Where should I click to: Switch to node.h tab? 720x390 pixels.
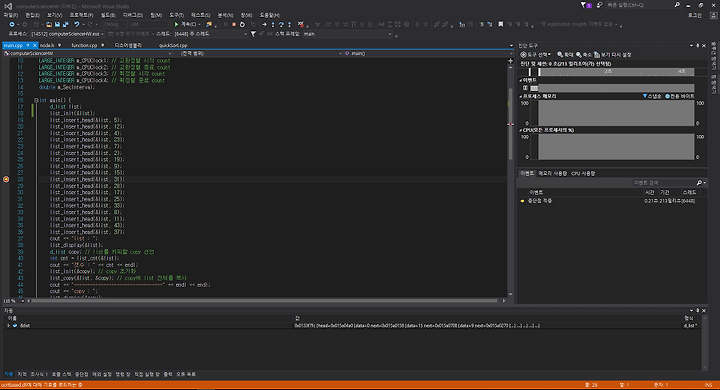coord(47,45)
